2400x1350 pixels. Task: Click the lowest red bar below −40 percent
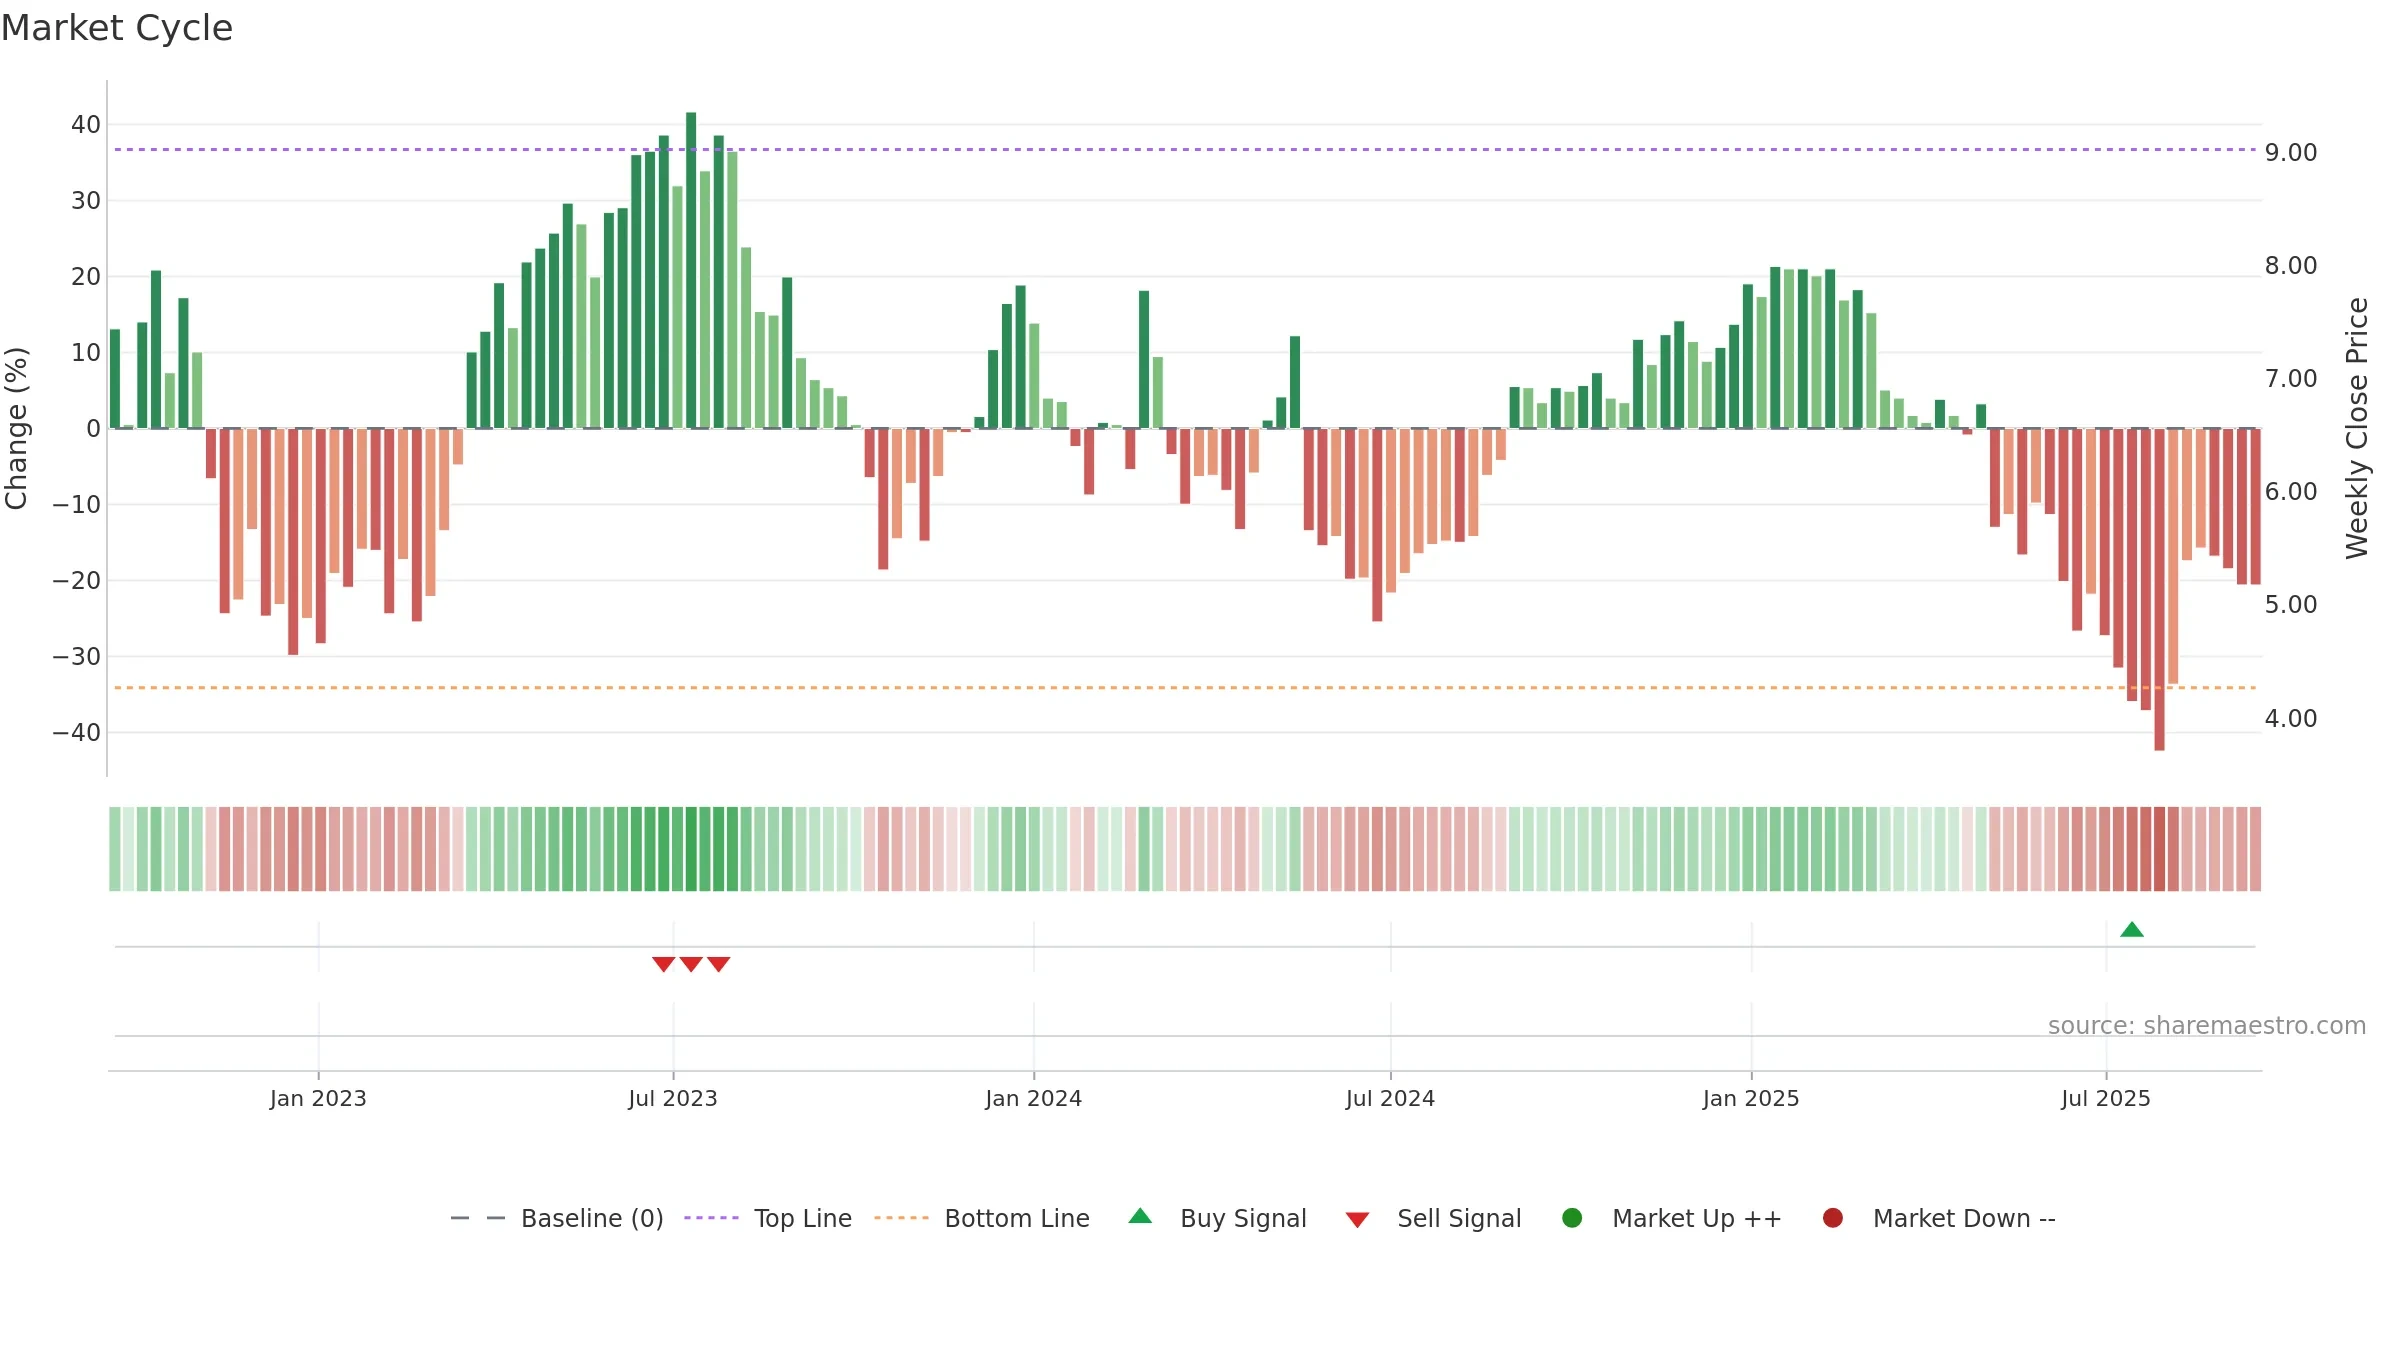pos(2159,590)
